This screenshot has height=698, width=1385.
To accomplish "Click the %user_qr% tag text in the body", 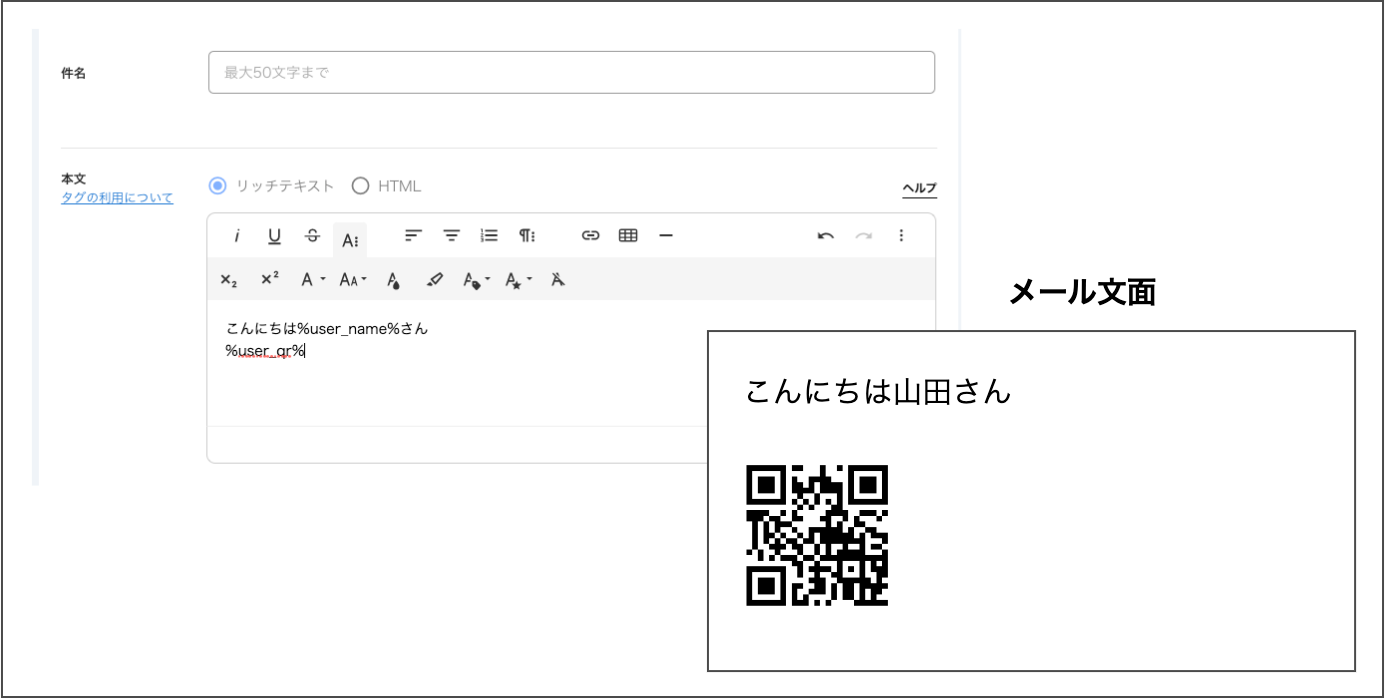I will click(x=265, y=350).
